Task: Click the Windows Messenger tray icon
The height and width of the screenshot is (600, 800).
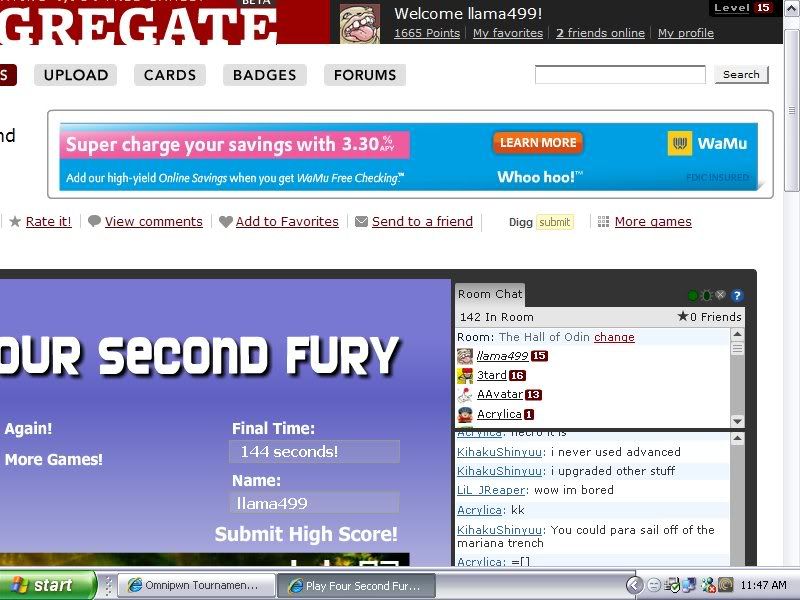Action: [x=708, y=585]
